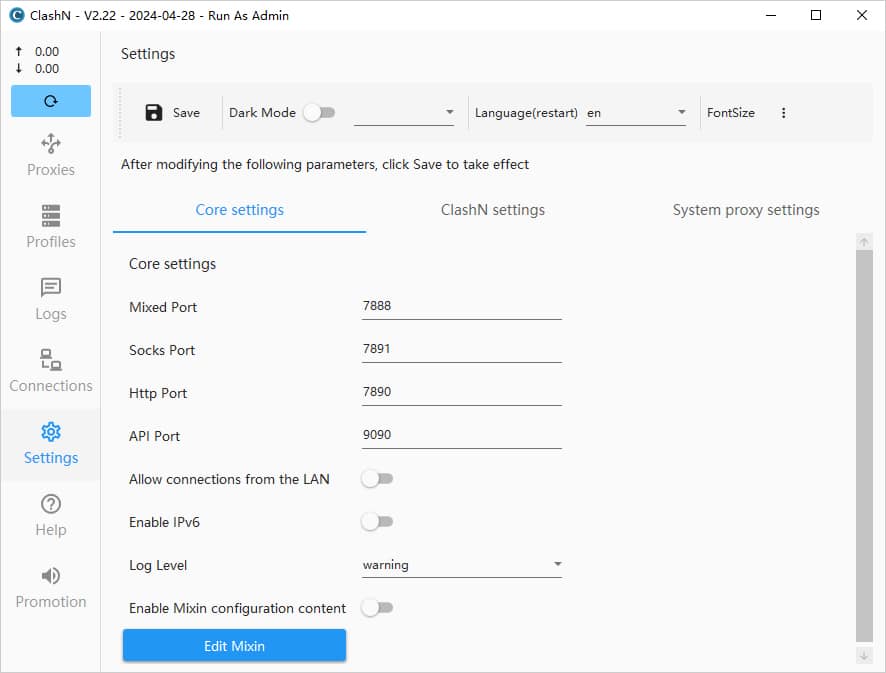Viewport: 886px width, 673px height.
Task: Click the Http Port input field
Action: (462, 393)
